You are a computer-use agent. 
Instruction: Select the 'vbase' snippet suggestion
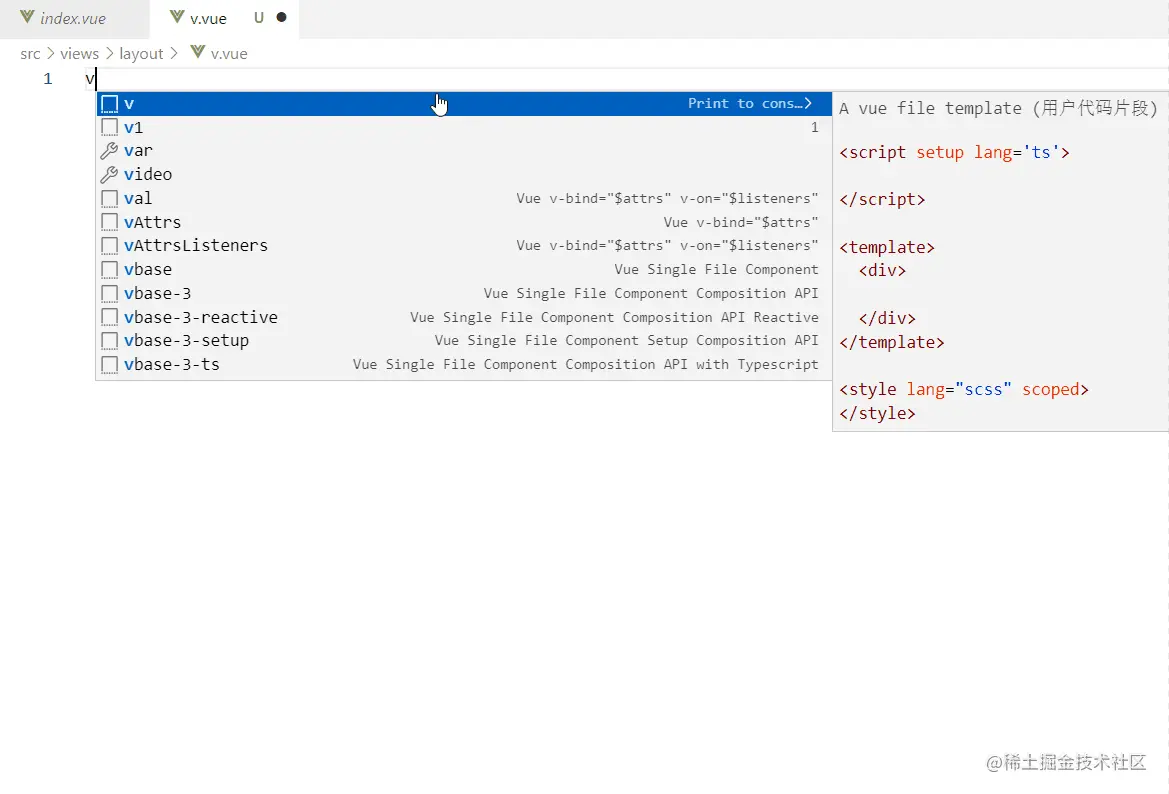click(x=464, y=269)
